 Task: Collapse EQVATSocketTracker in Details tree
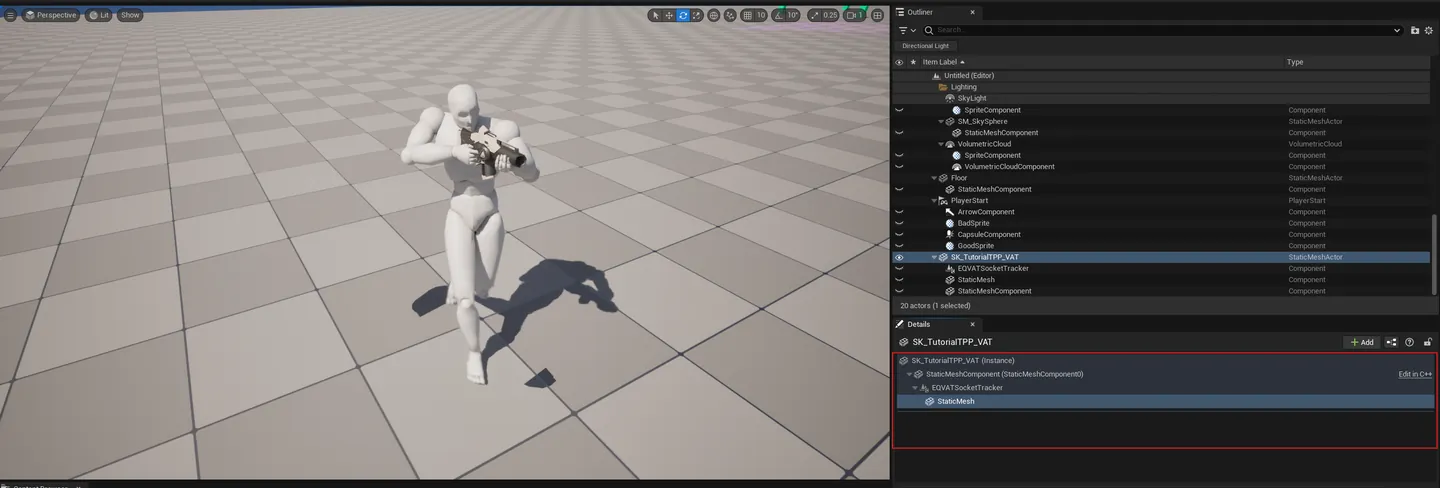914,388
